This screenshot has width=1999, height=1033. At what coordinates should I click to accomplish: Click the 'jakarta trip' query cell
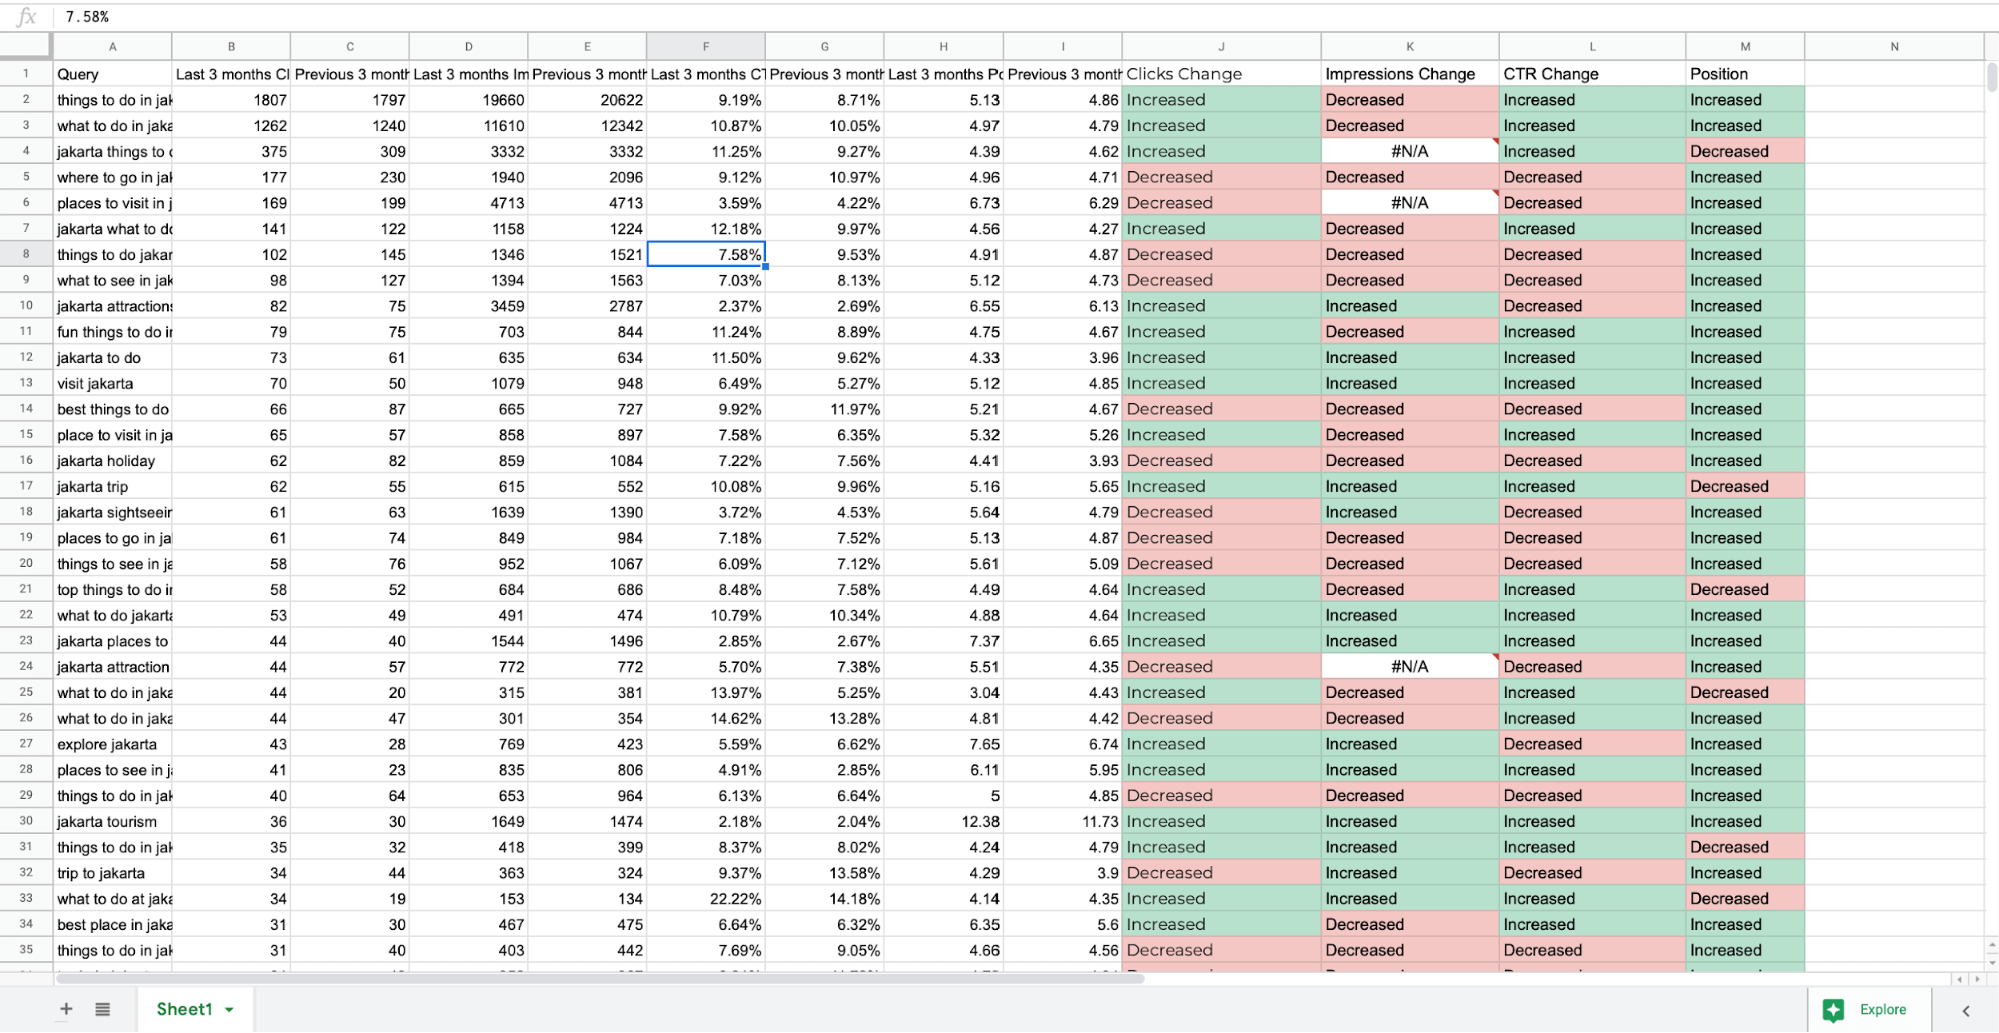tap(112, 487)
